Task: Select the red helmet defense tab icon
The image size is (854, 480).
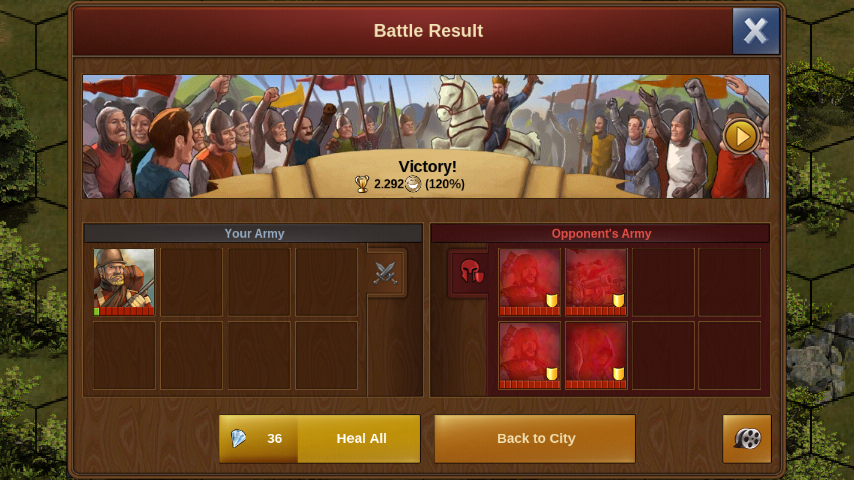Action: tap(471, 271)
